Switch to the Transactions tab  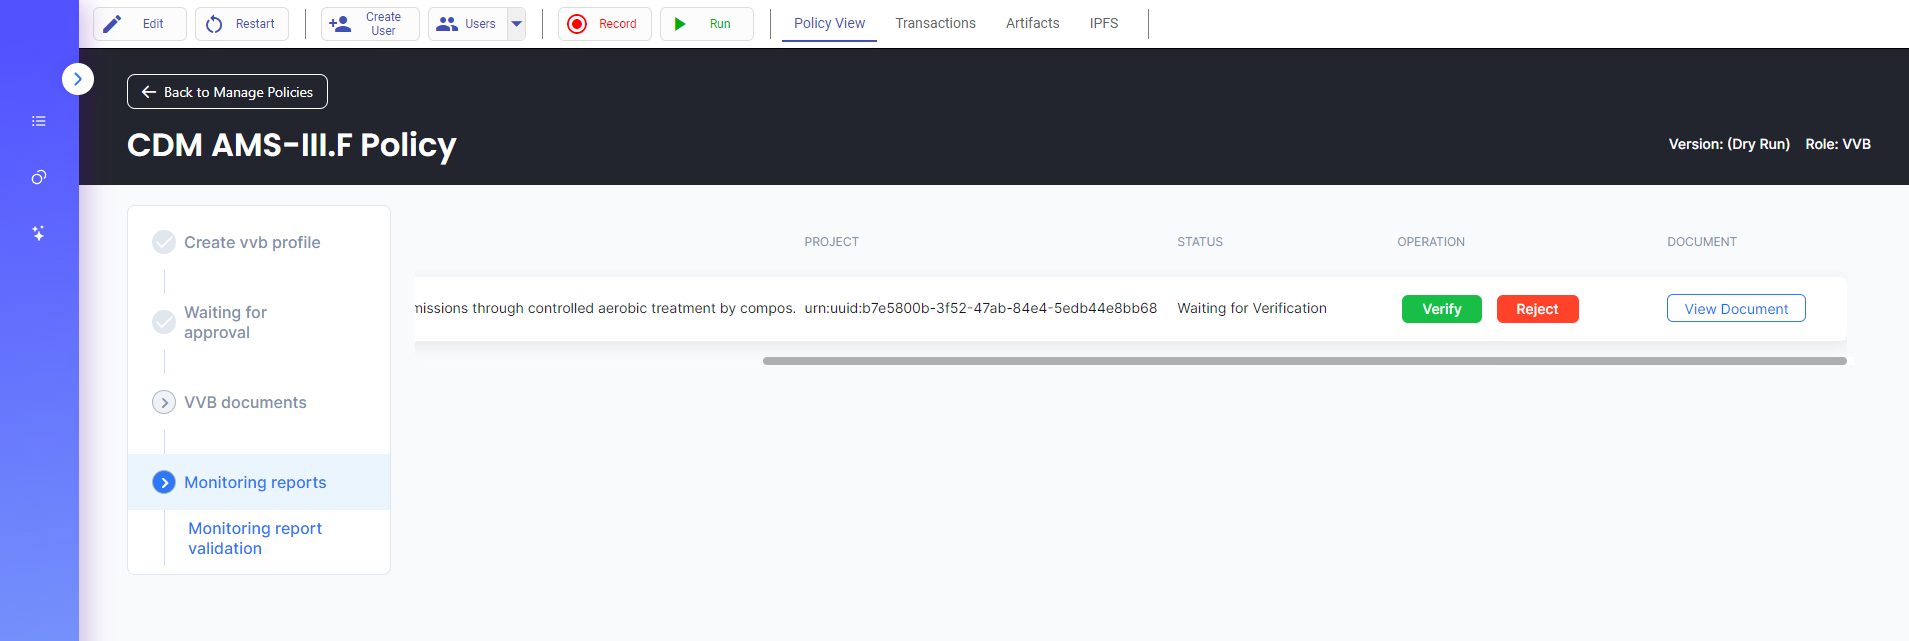[x=935, y=23]
